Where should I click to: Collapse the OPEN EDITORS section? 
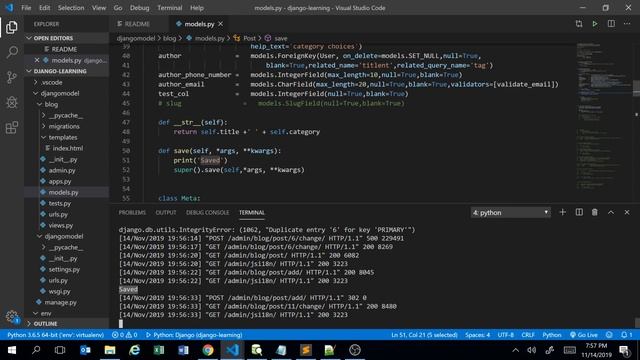click(67, 38)
